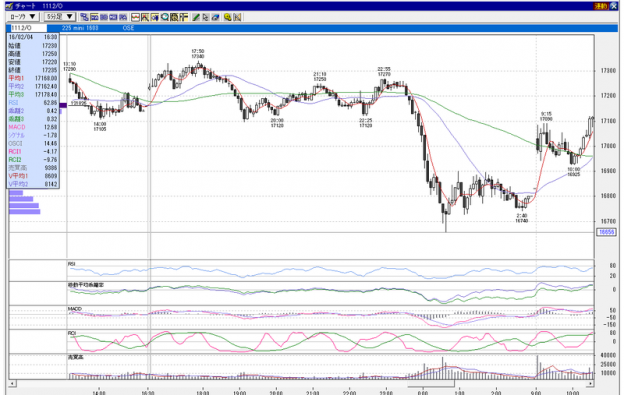Click the 111.2/O symbol code field
This screenshot has height=395, width=624.
pos(27,28)
